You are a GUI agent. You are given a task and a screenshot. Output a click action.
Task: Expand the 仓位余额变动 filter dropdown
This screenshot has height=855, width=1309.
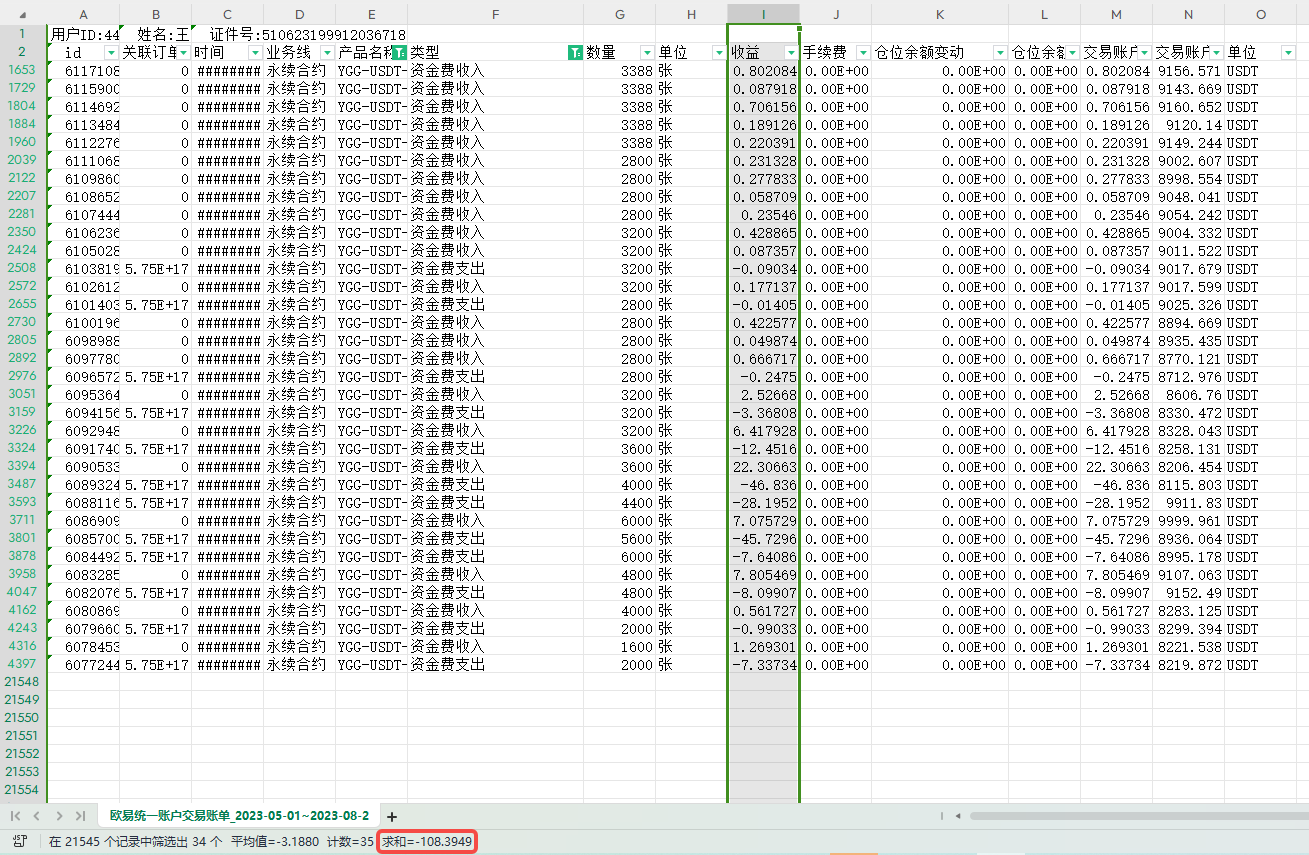(x=999, y=52)
